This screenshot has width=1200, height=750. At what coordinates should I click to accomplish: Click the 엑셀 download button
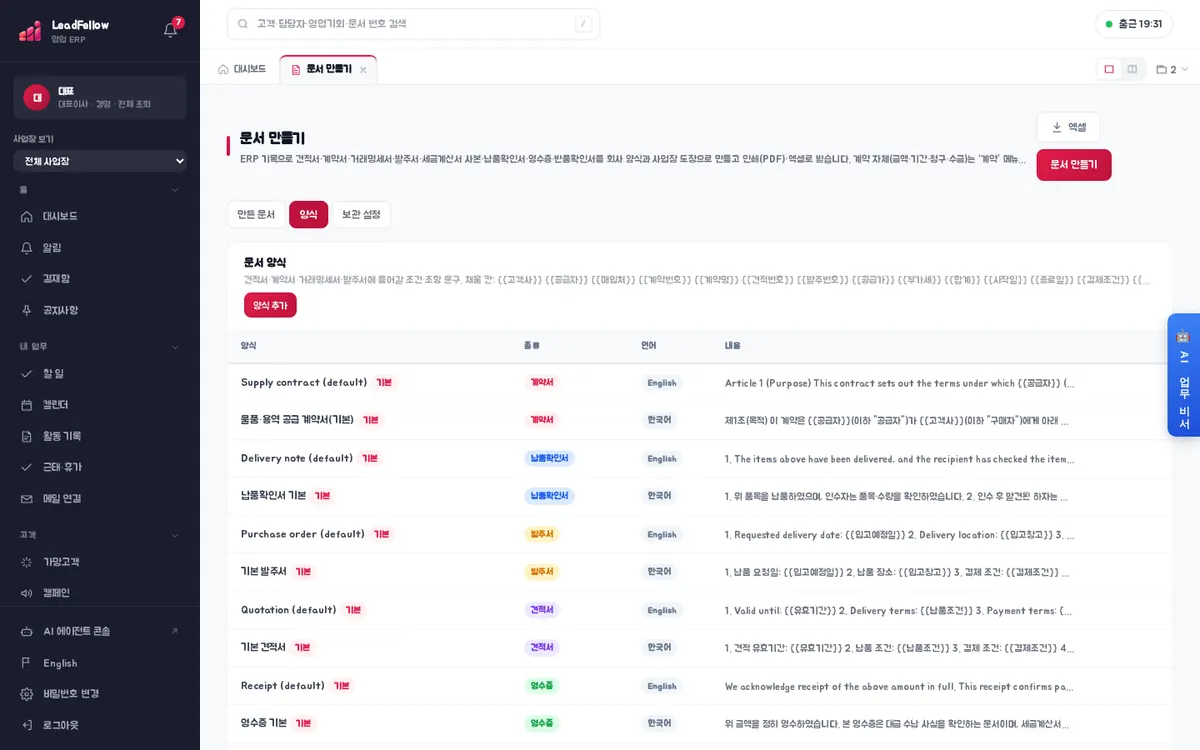click(1068, 127)
